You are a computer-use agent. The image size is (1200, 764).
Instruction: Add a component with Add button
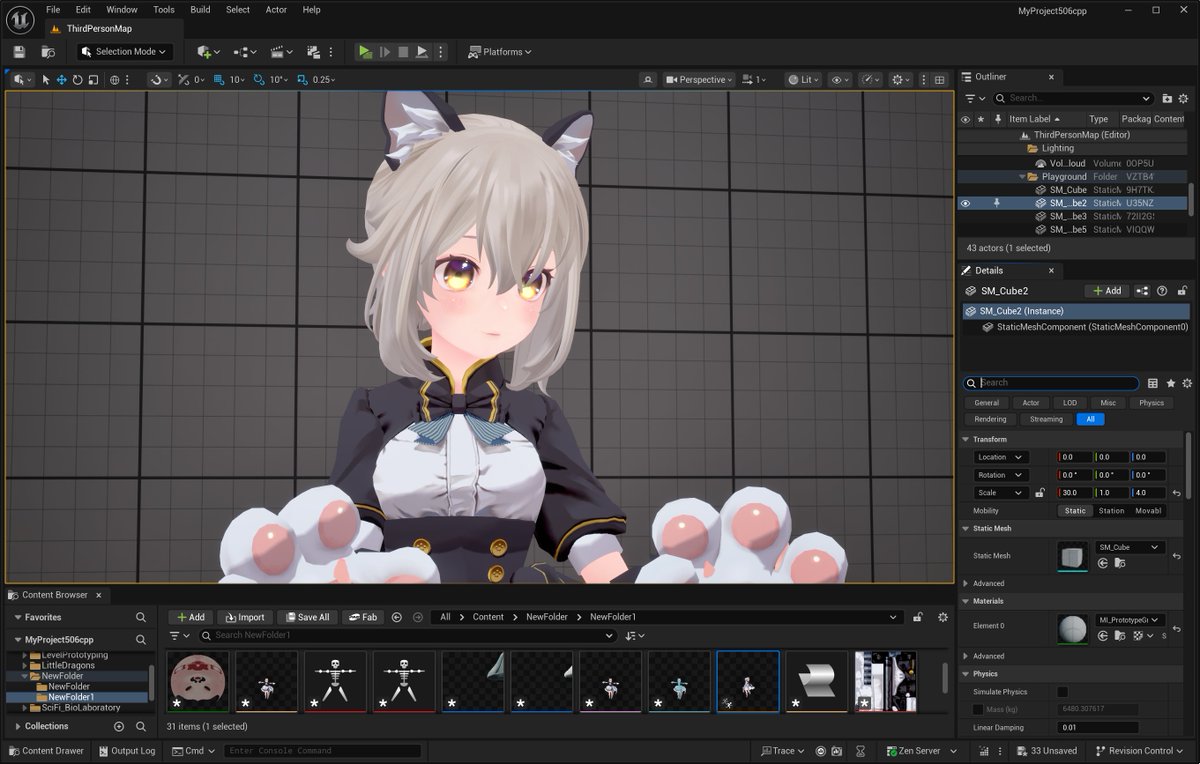pos(1106,290)
